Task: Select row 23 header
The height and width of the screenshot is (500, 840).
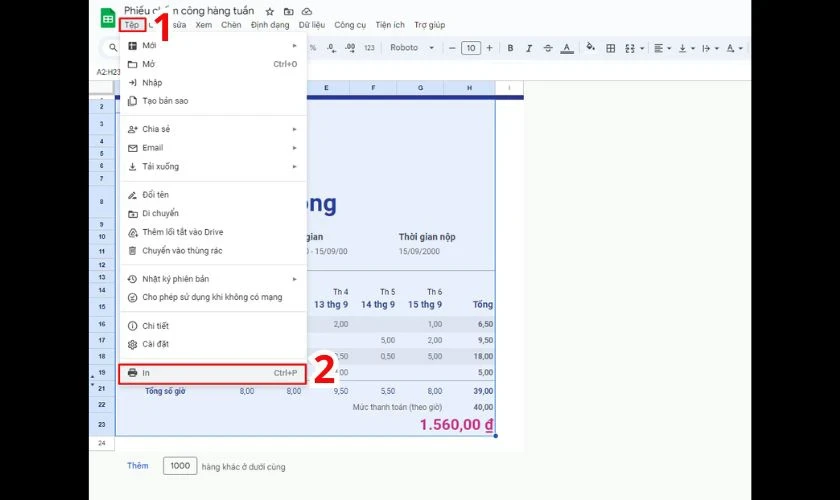Action: [102, 424]
